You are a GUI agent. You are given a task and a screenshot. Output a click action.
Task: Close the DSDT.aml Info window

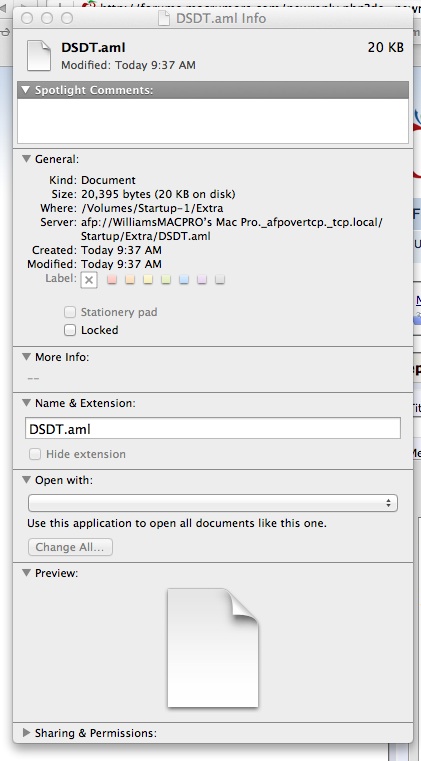[28, 18]
